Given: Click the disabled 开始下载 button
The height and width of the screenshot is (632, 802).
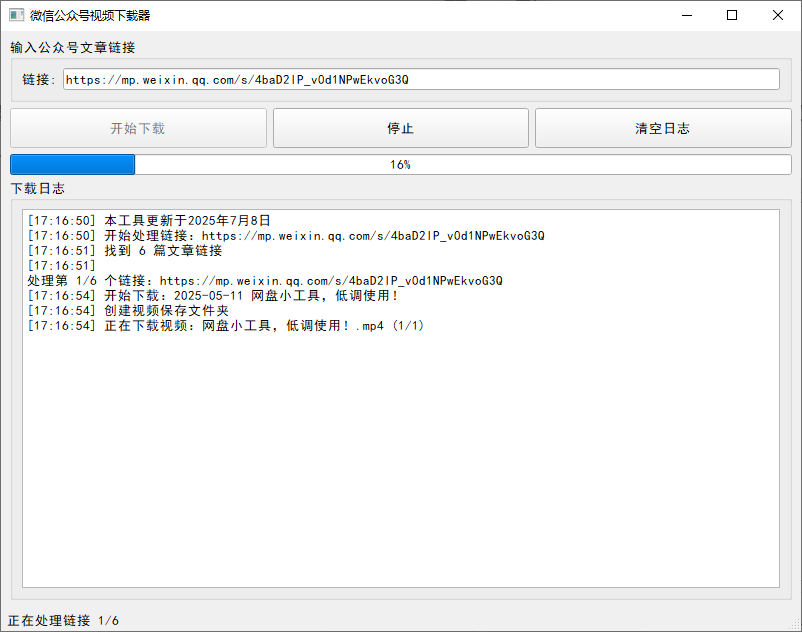Looking at the screenshot, I should [x=138, y=127].
